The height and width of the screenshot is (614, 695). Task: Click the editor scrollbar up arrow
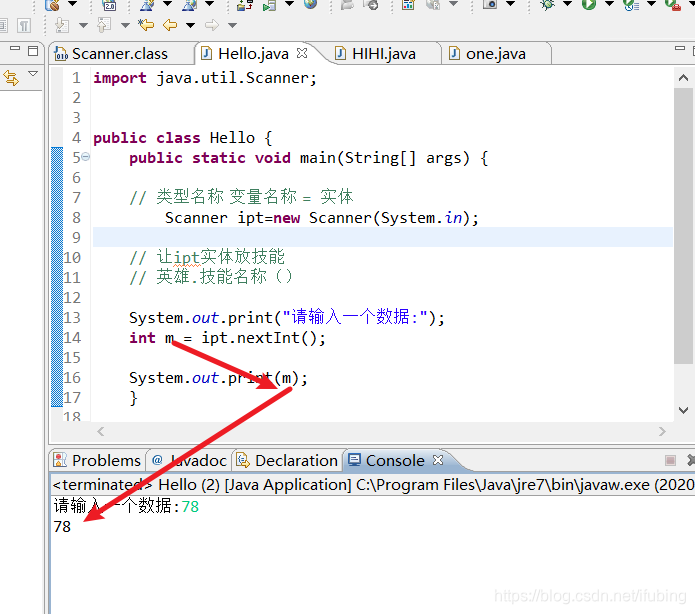[683, 78]
